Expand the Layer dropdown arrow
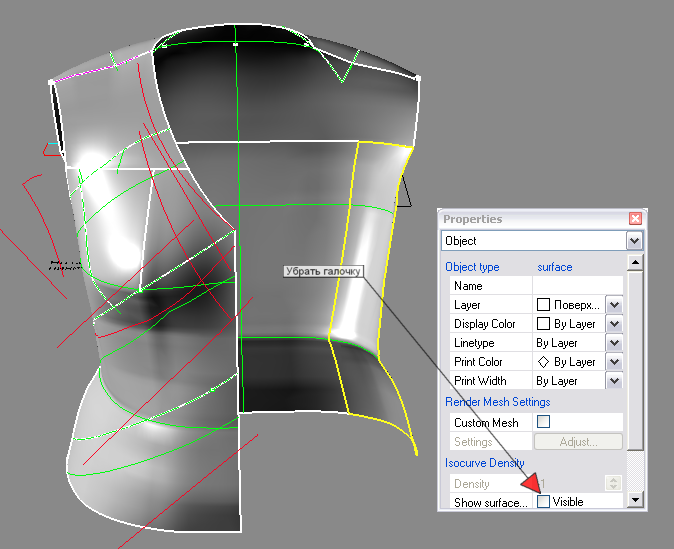This screenshot has width=674, height=549. (614, 305)
